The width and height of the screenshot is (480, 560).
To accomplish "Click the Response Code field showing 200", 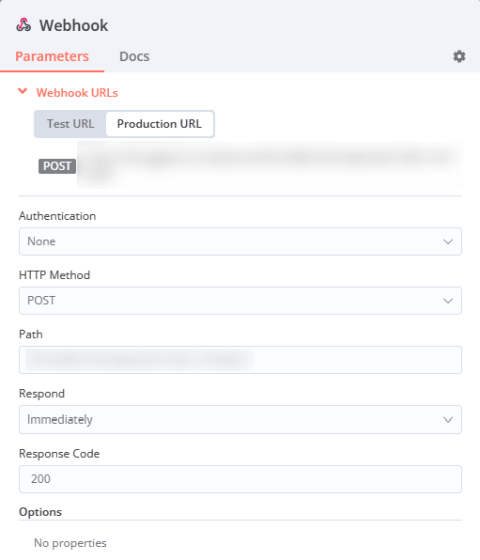I will pos(240,479).
